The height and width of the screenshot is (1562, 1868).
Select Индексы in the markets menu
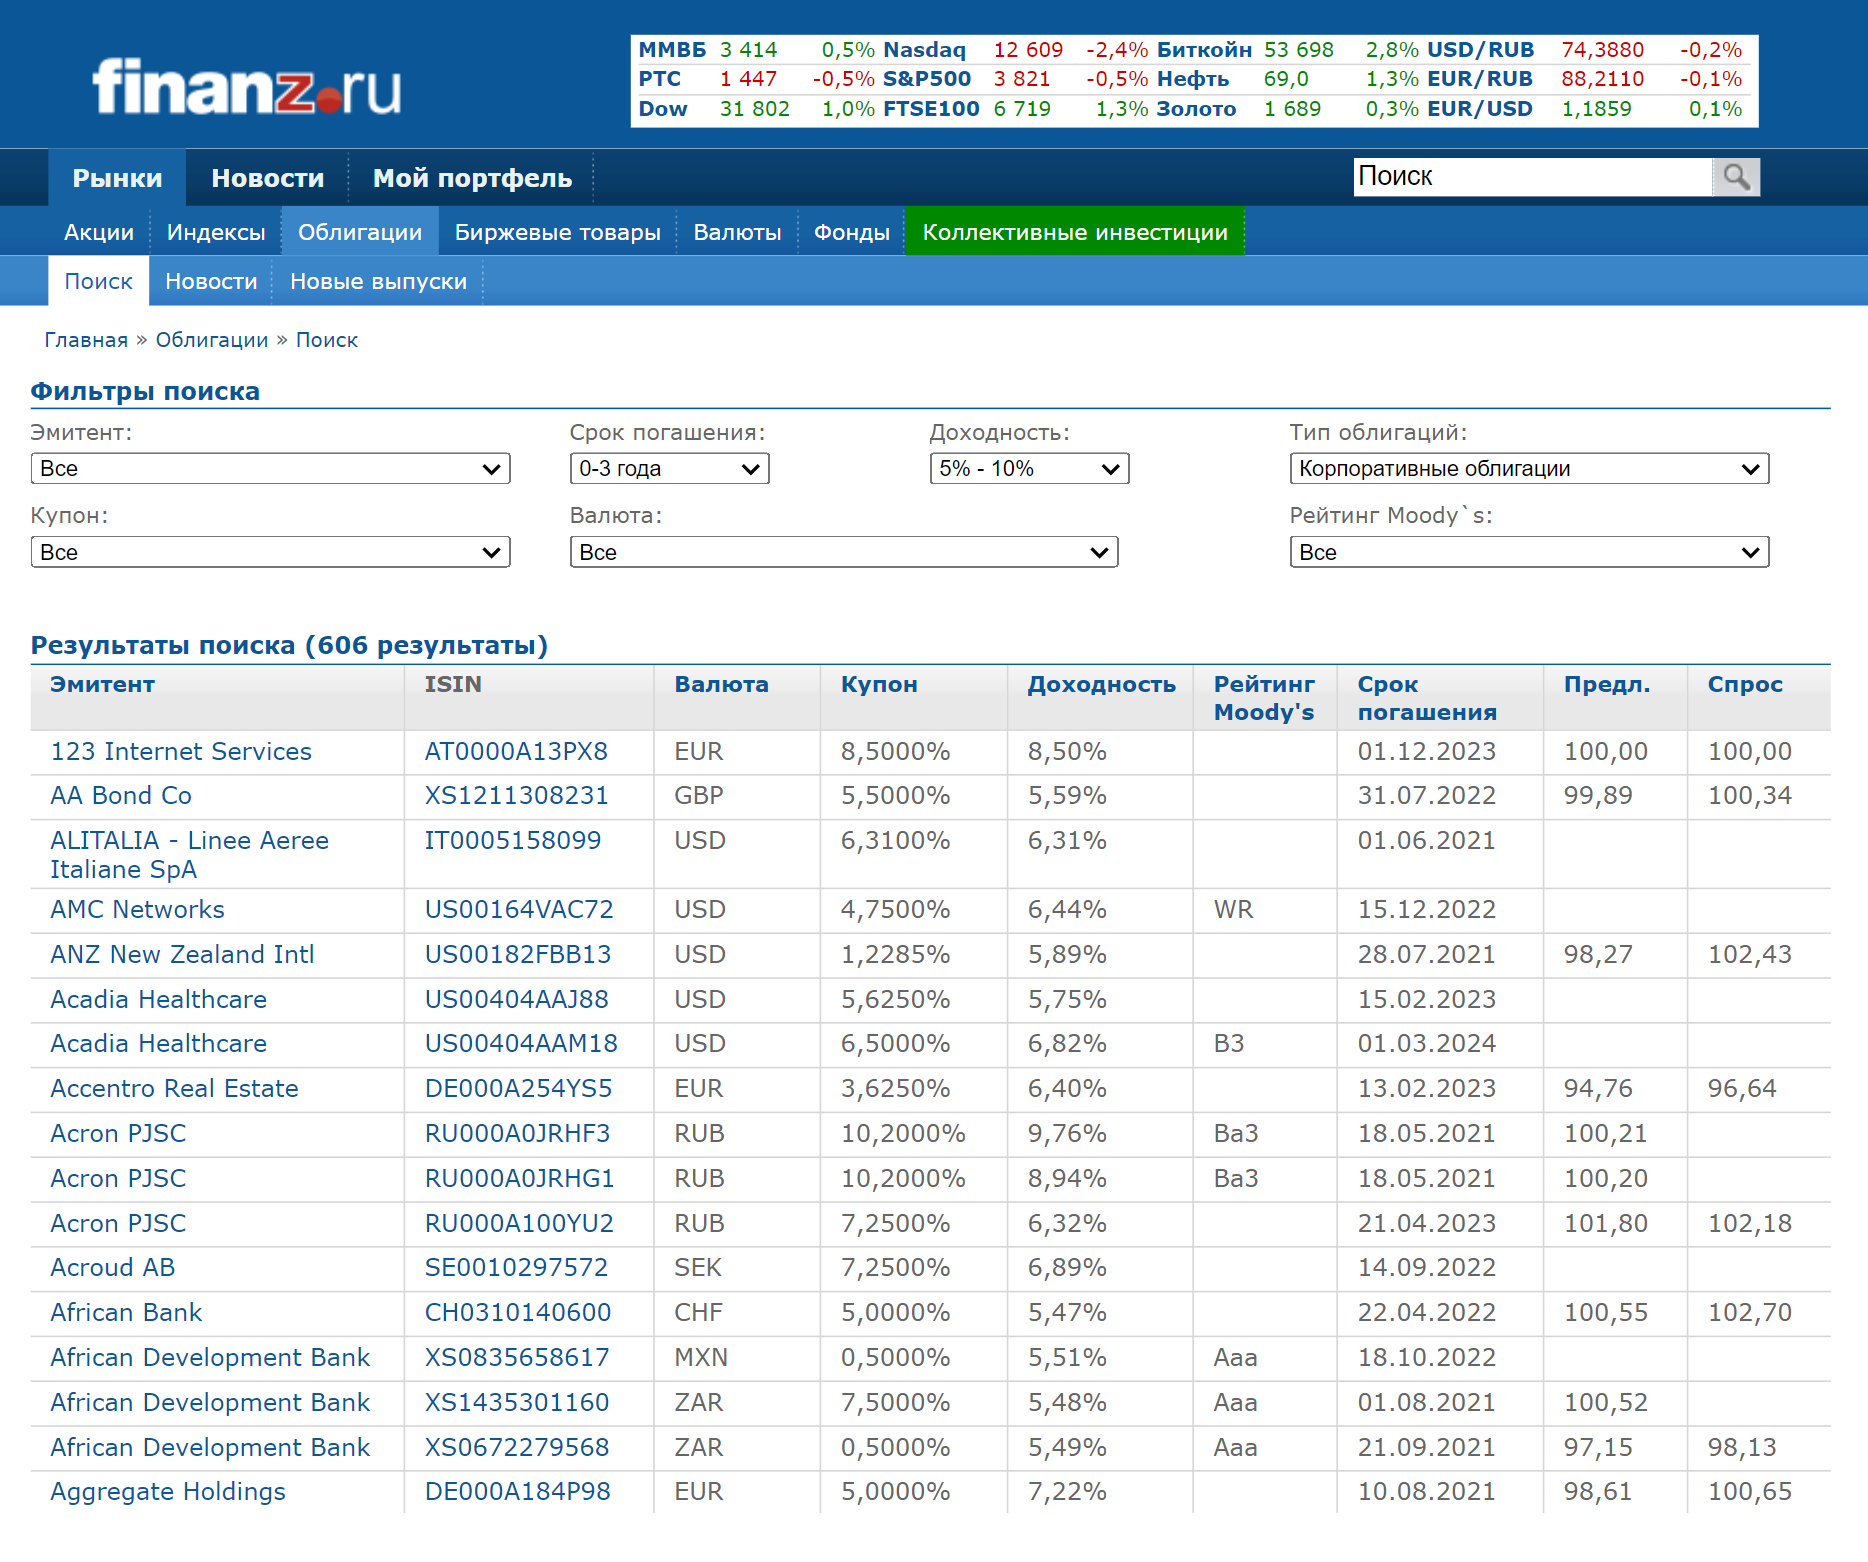(216, 232)
